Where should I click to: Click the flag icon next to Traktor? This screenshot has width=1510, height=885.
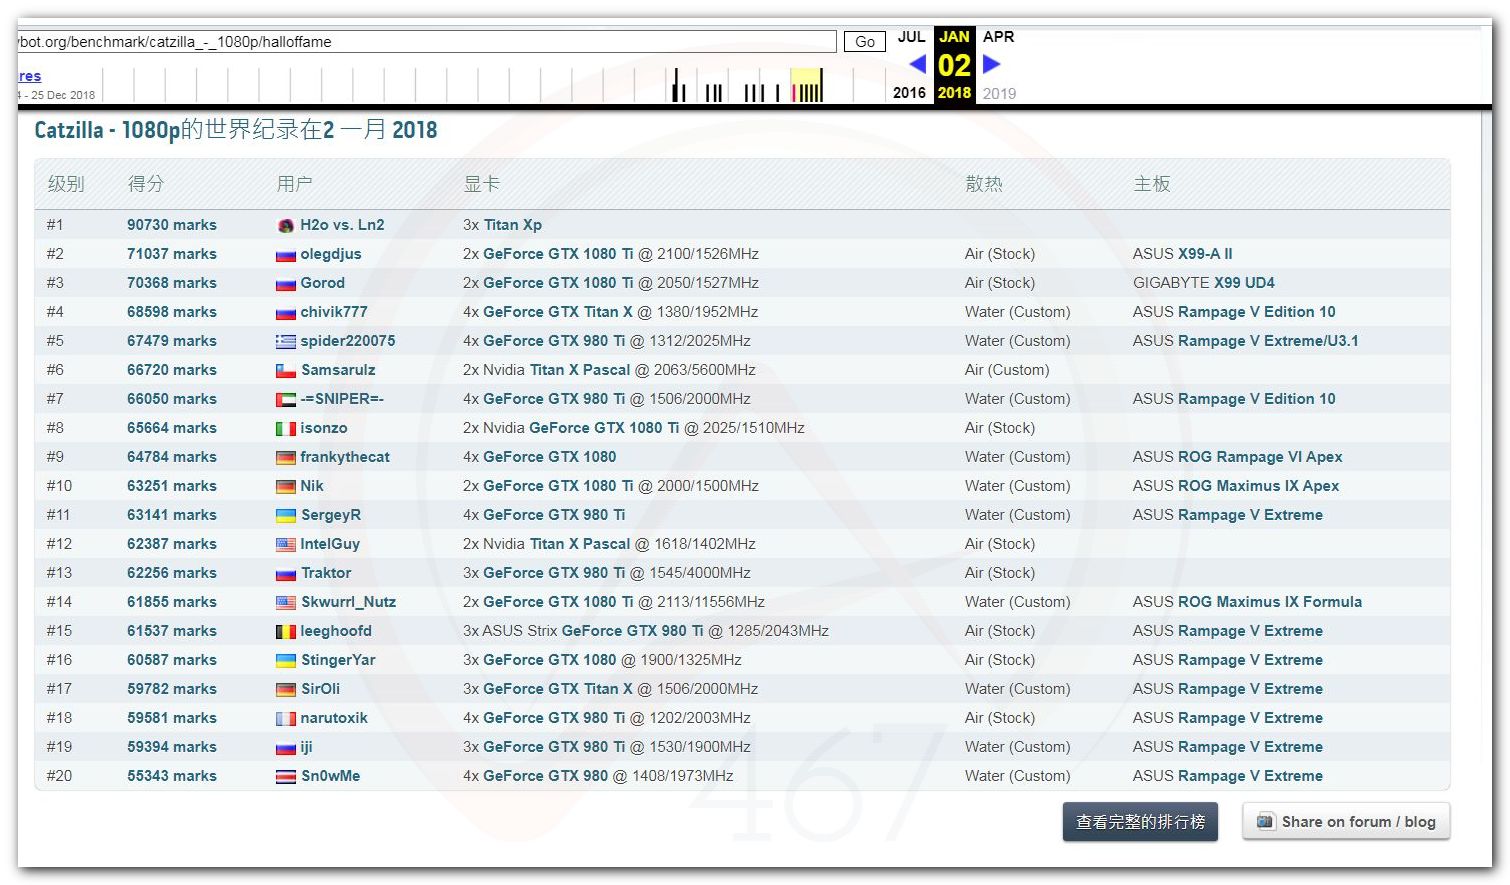[x=286, y=574]
